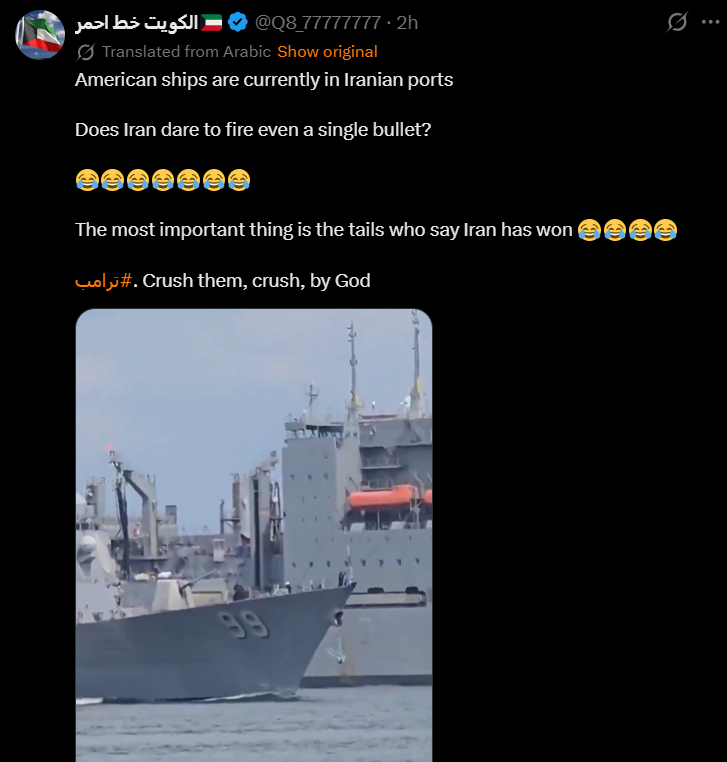Click the row of seven laughing emojis

coord(163,180)
